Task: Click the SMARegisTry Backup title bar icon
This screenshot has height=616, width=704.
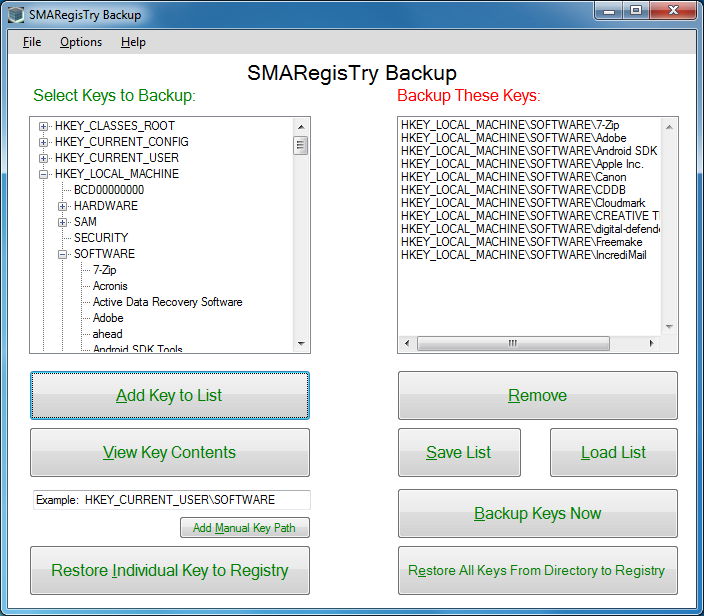Action: click(x=15, y=15)
